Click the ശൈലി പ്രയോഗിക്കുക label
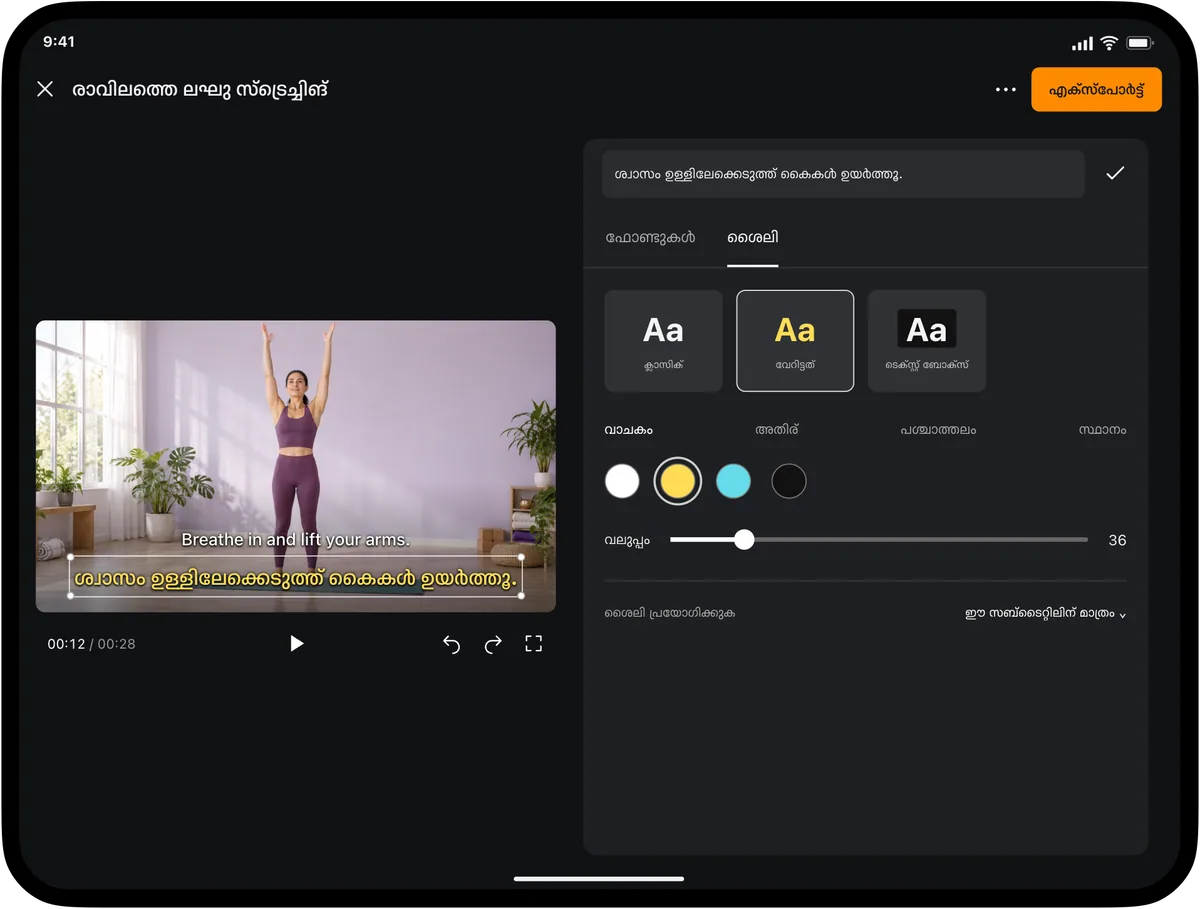Image resolution: width=1200 pixels, height=909 pixels. 669,613
